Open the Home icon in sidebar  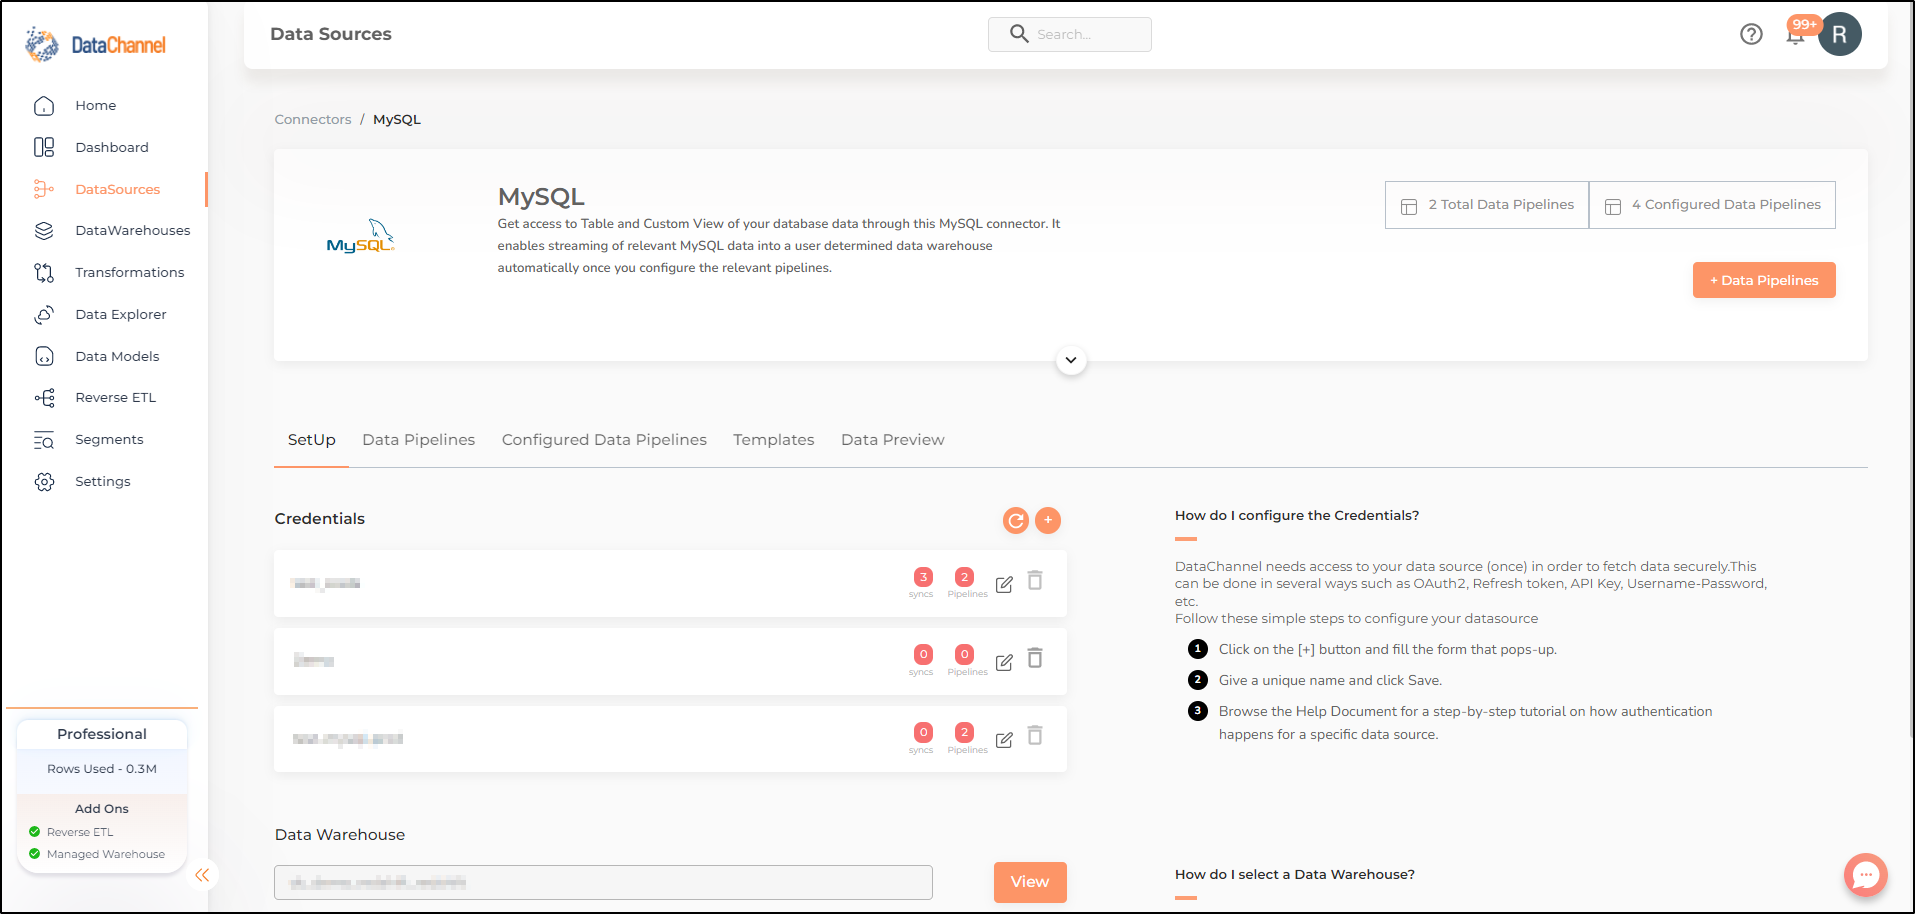point(44,106)
